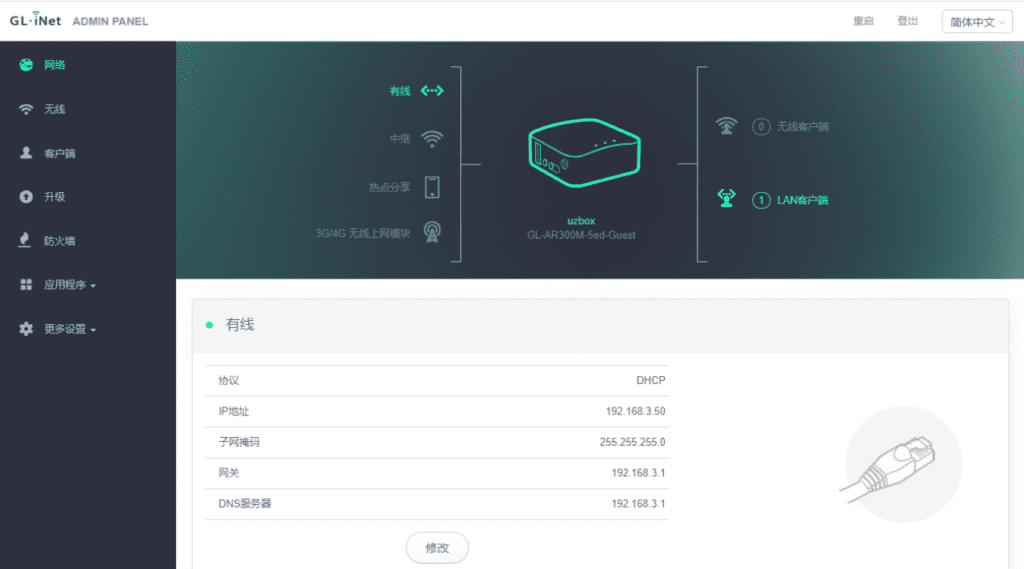The height and width of the screenshot is (569, 1024).
Task: Click the 有线 section header
Action: pos(240,325)
